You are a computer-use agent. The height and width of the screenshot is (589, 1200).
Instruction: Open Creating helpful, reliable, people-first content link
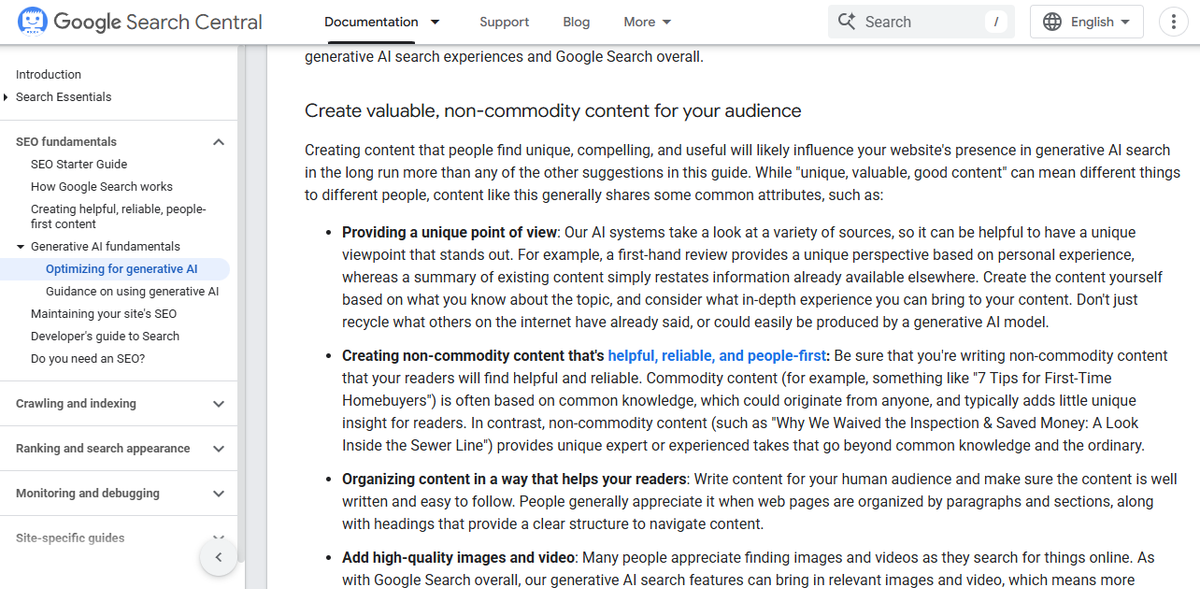(118, 216)
